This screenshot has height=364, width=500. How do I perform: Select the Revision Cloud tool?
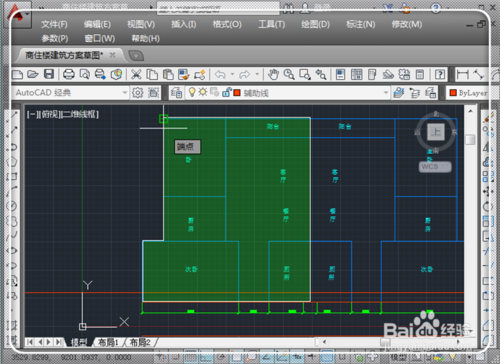click(x=12, y=221)
